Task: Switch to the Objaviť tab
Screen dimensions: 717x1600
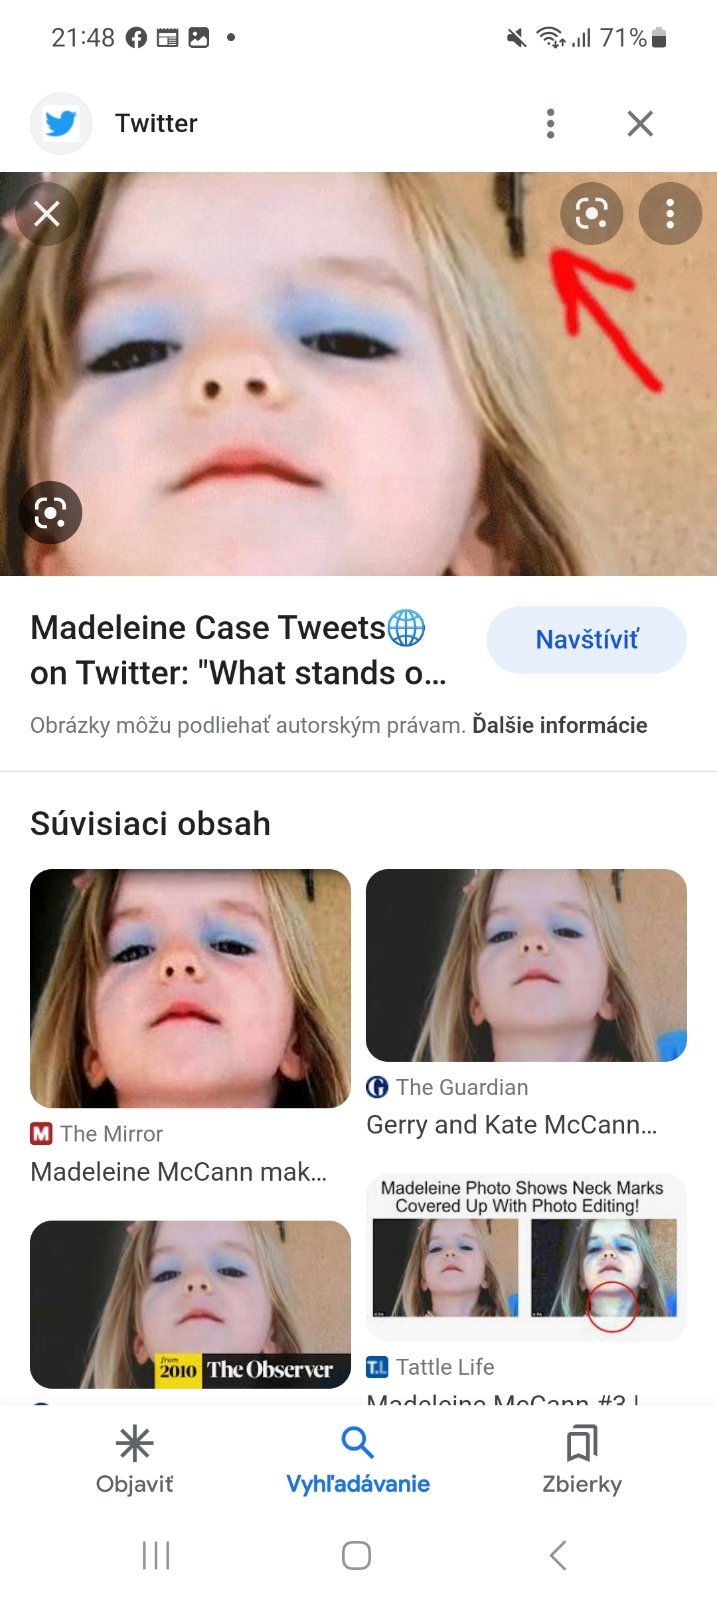Action: (x=134, y=1460)
